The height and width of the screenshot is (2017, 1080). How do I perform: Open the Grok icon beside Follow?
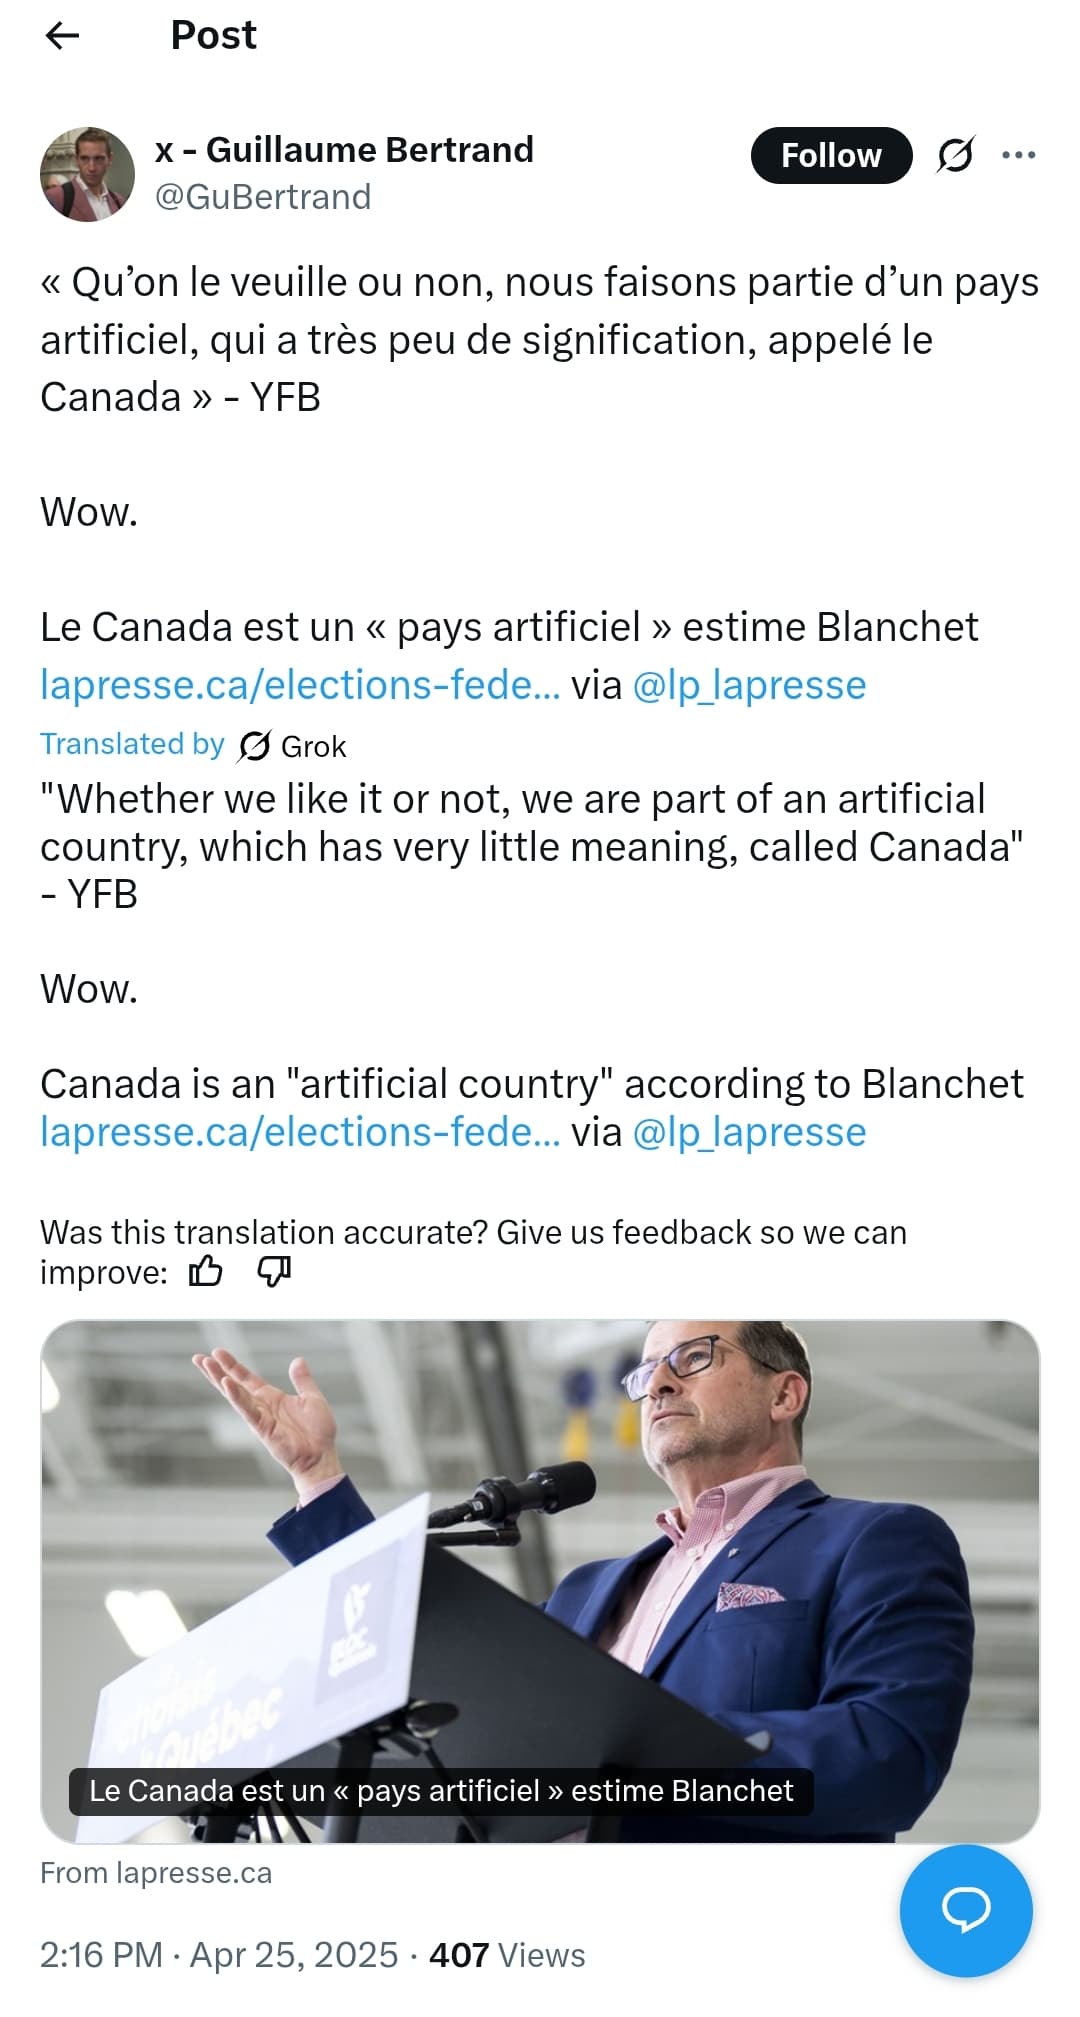[x=955, y=155]
